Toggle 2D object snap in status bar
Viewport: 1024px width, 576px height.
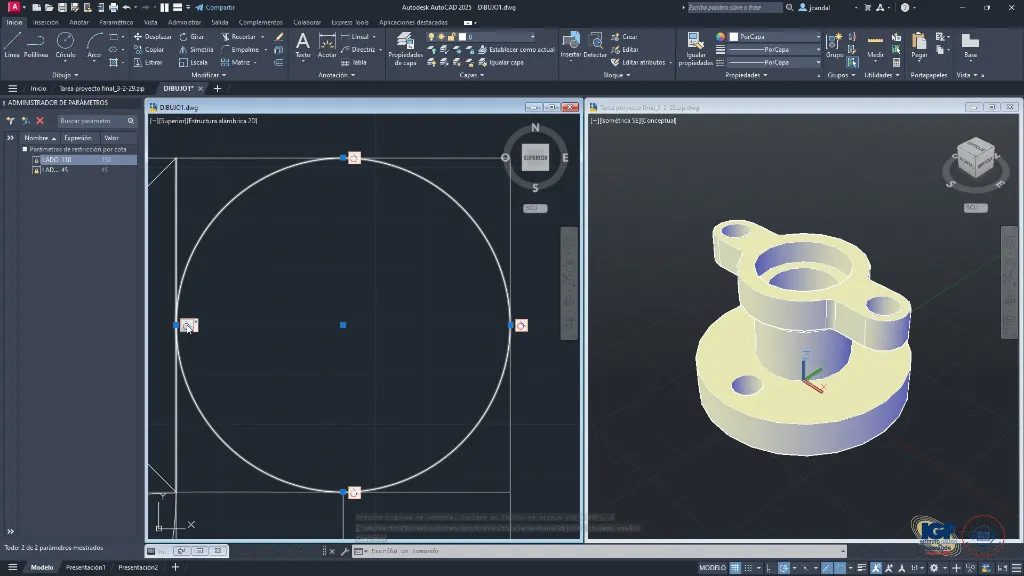pos(840,568)
